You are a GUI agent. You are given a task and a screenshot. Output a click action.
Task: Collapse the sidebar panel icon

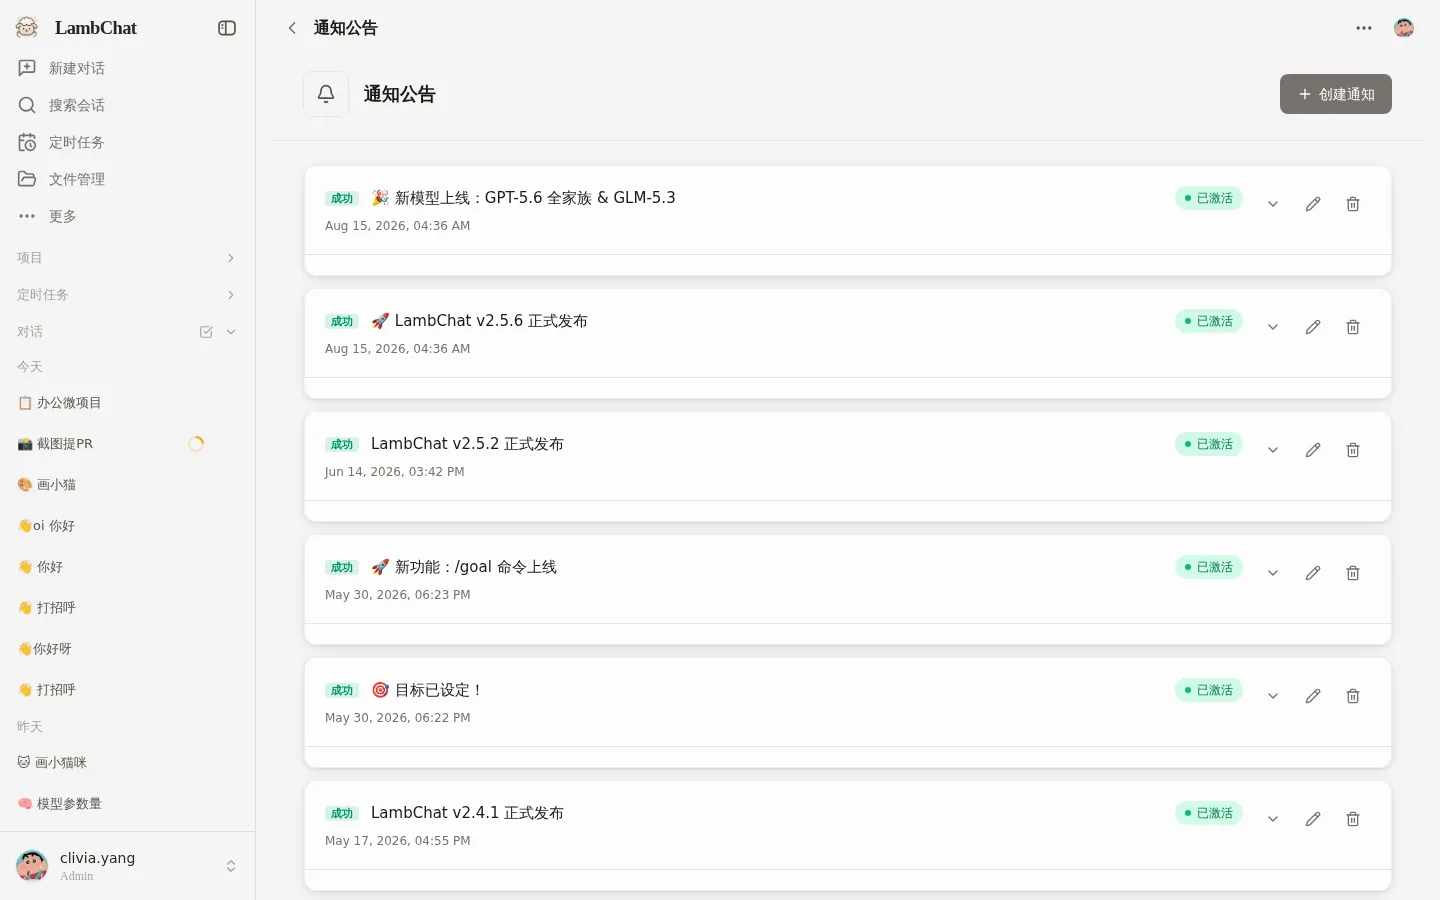(227, 28)
